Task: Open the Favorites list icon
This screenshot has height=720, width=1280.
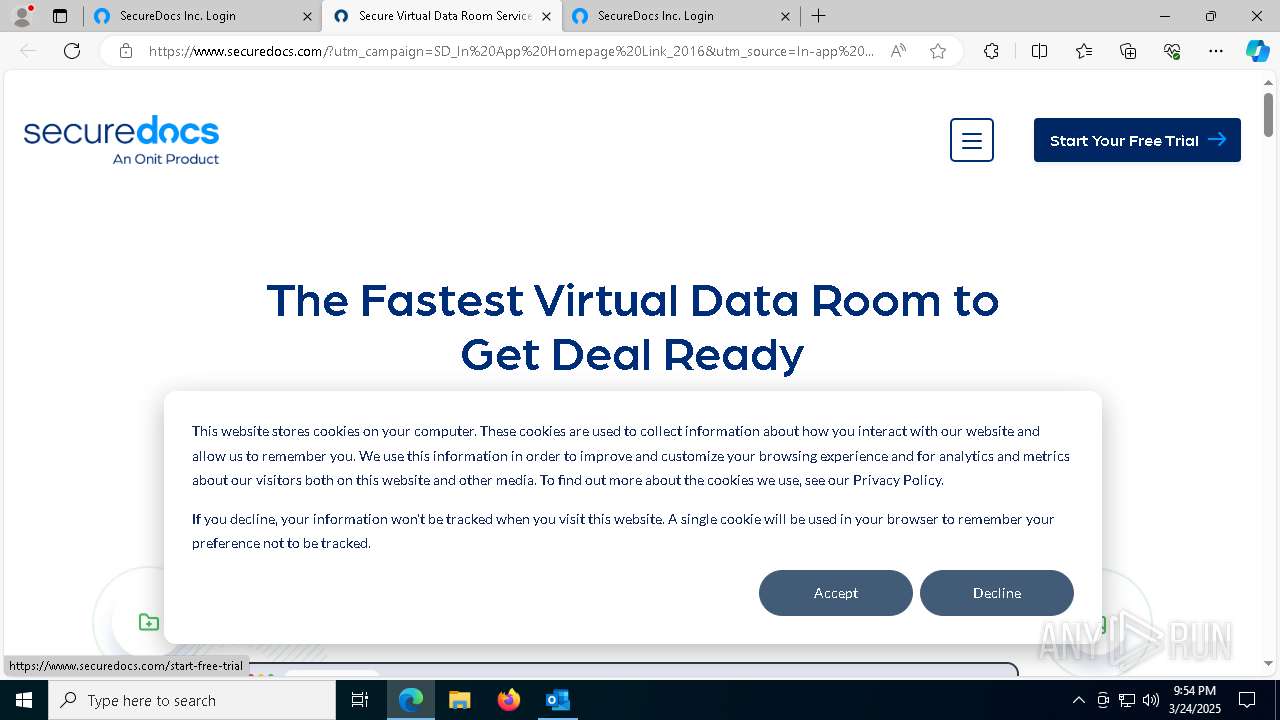Action: coord(1084,51)
